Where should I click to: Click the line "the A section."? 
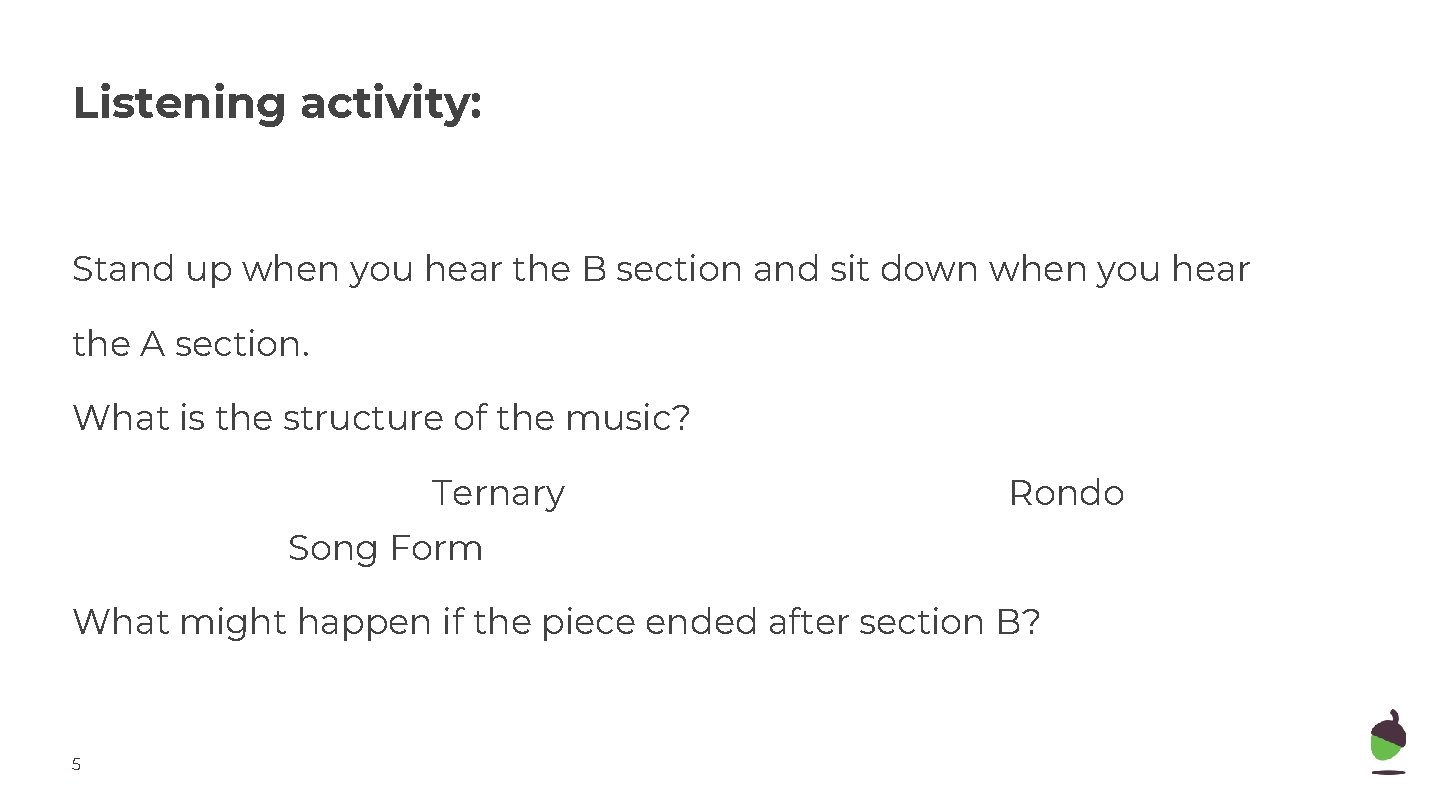pos(191,344)
